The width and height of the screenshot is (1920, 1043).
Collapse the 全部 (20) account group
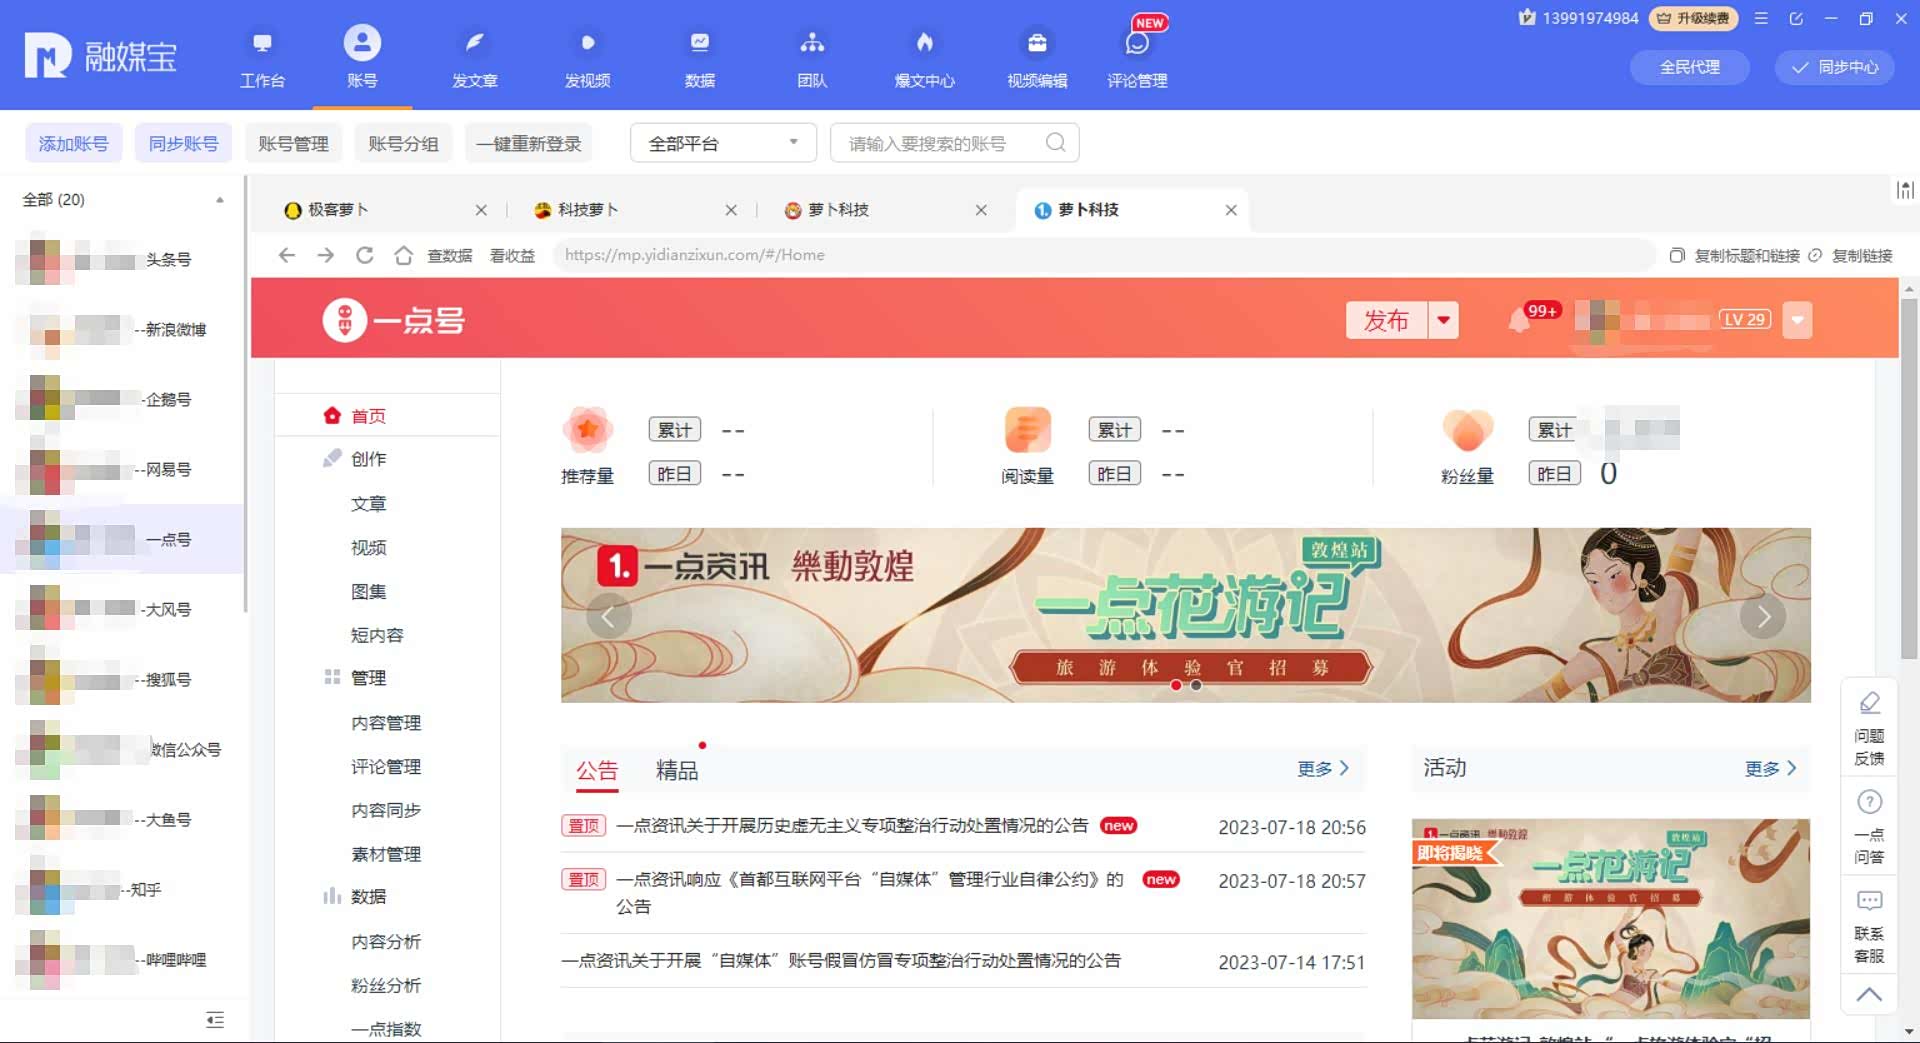point(219,200)
